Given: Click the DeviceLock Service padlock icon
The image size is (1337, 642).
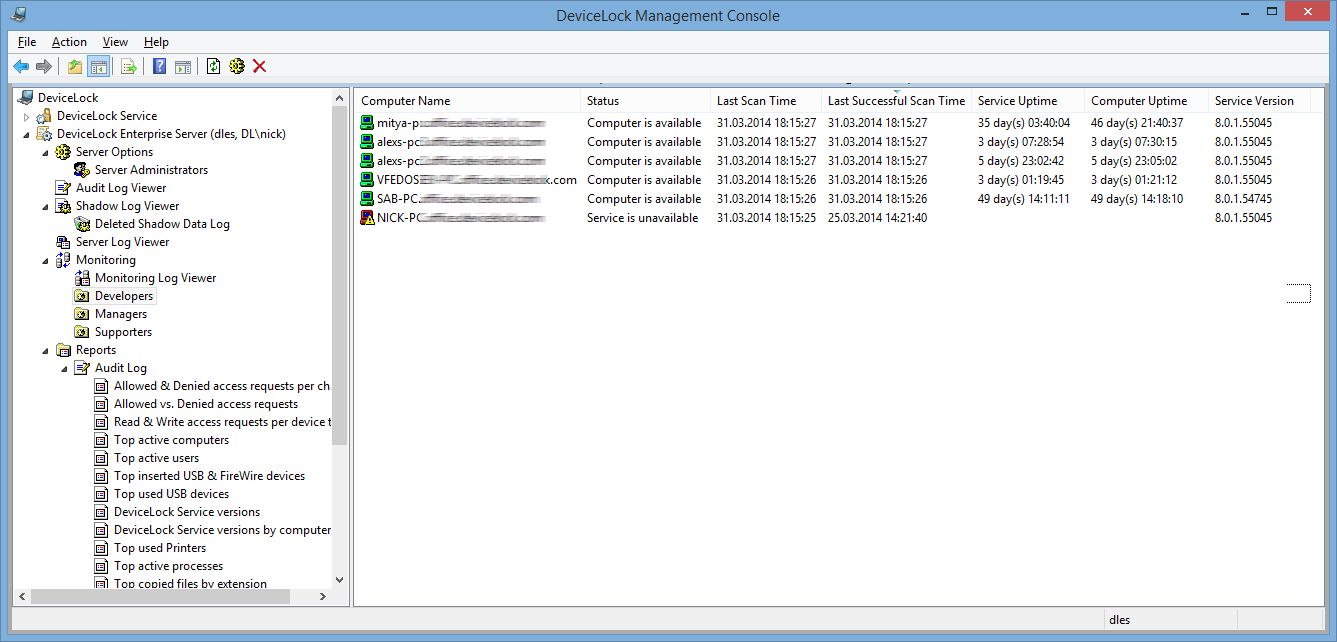Looking at the screenshot, I should point(44,116).
